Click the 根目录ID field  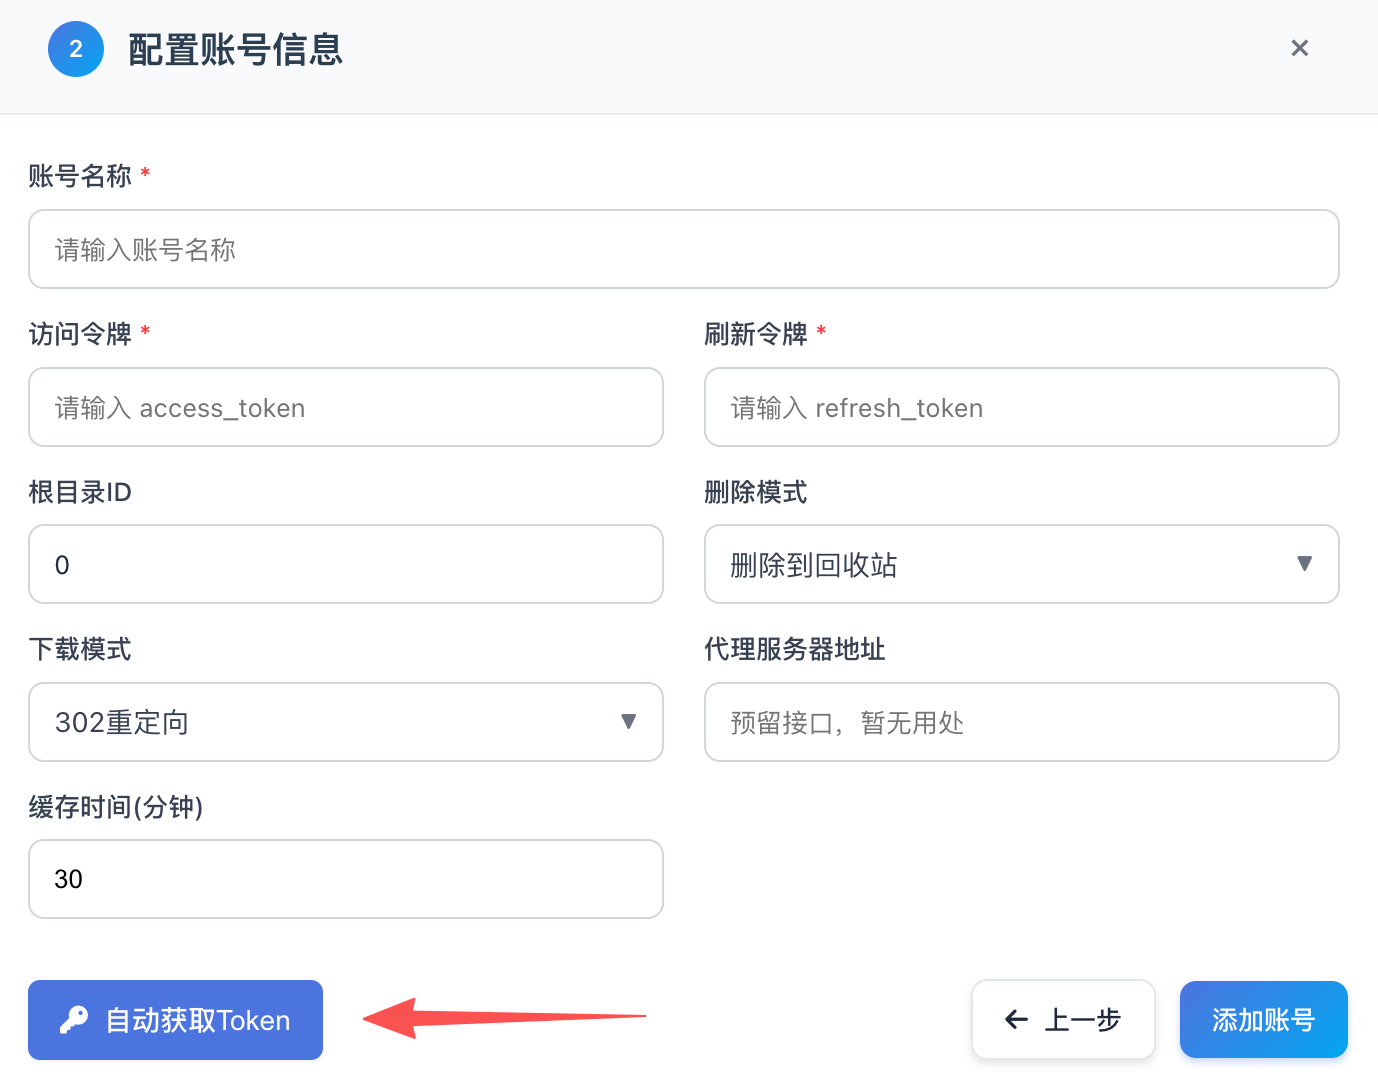coord(346,564)
